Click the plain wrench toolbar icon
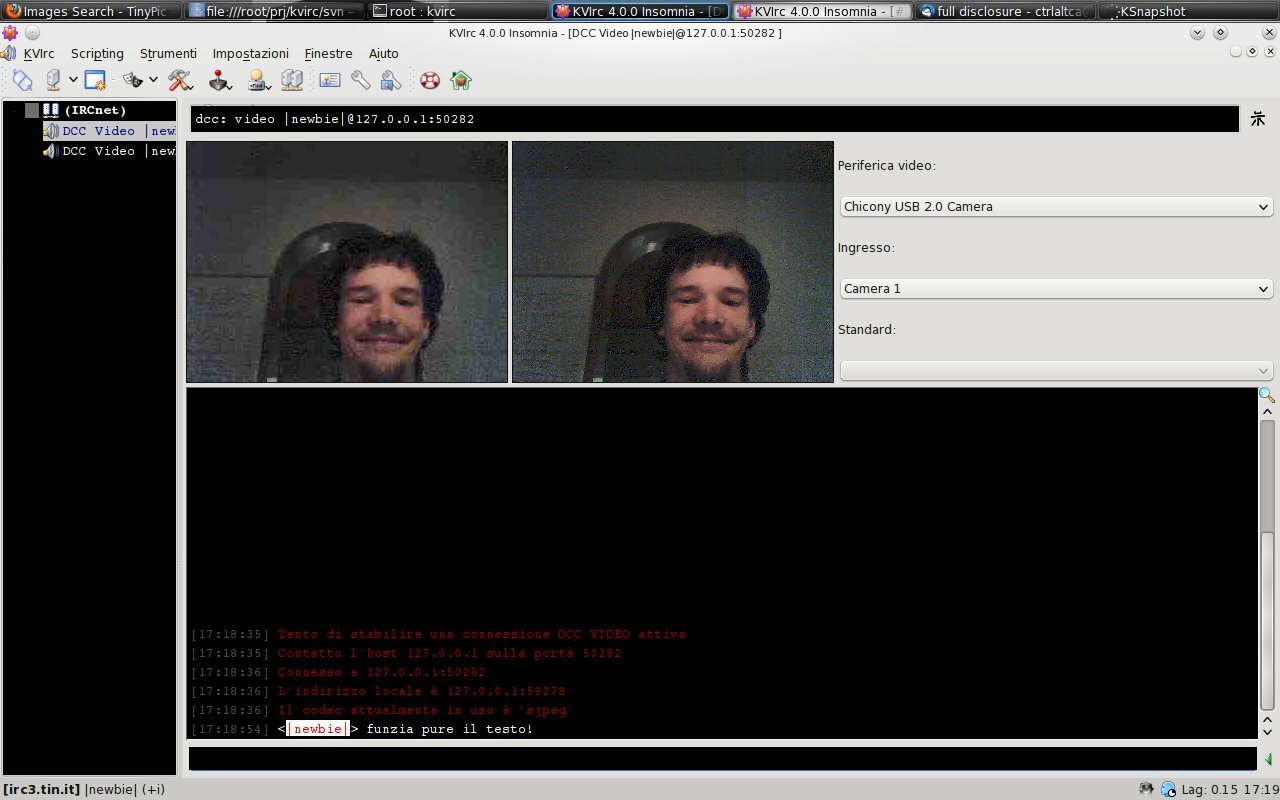 pyautogui.click(x=360, y=80)
